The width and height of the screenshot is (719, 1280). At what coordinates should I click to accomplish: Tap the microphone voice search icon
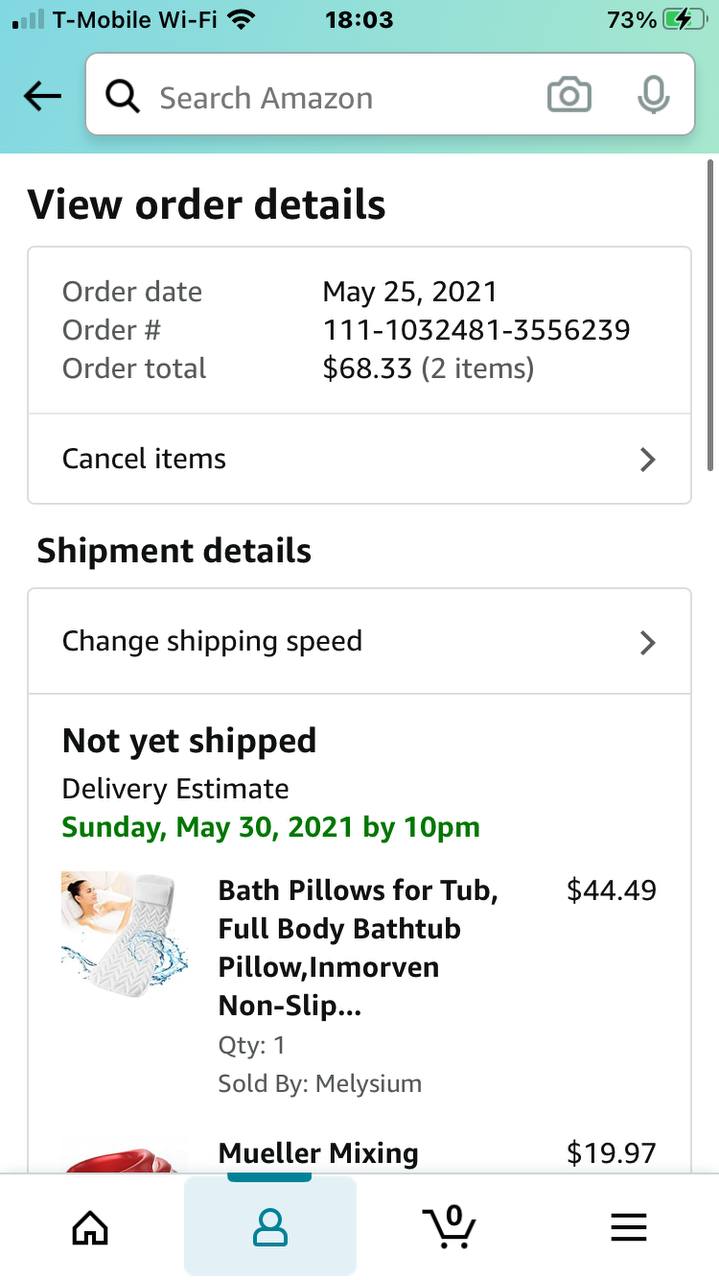point(653,96)
